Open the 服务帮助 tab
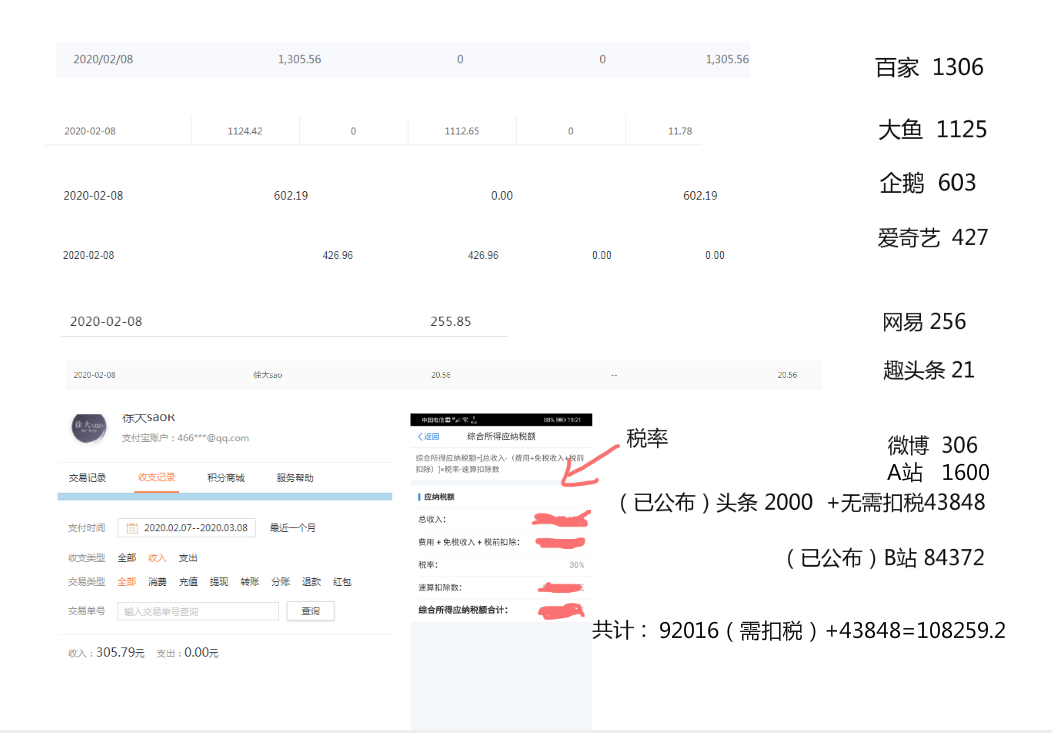The image size is (1052, 733). pos(295,477)
